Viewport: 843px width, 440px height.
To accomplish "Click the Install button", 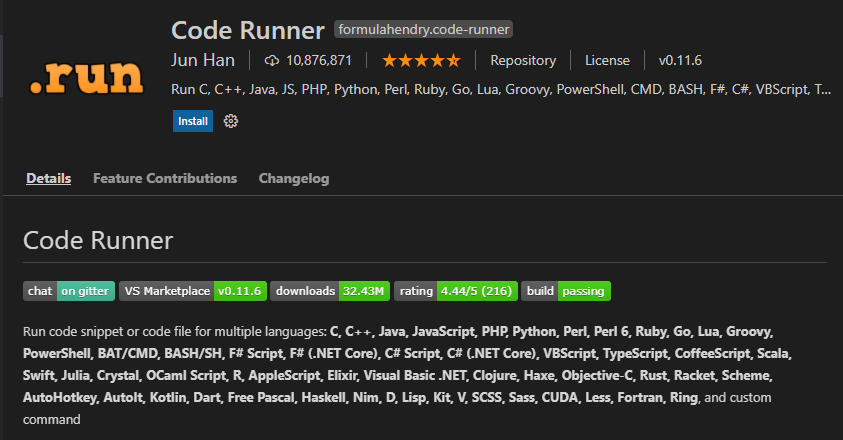I will pyautogui.click(x=192, y=121).
